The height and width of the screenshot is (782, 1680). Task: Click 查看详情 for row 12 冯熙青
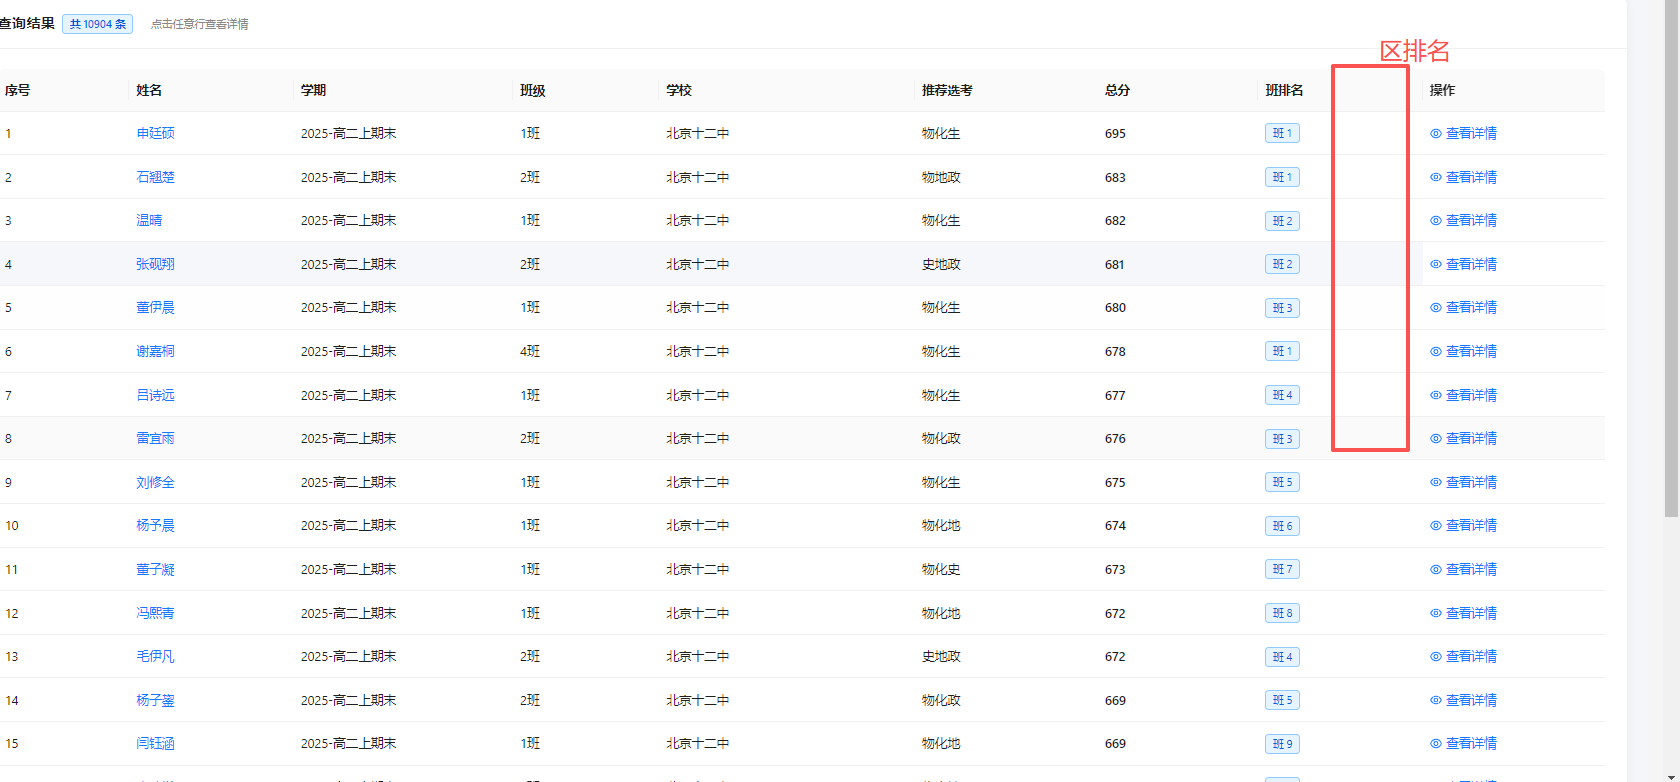(x=1471, y=613)
